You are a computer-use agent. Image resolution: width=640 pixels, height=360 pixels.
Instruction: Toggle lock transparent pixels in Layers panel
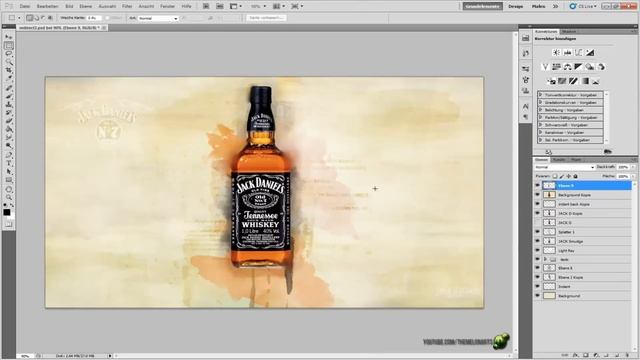pyautogui.click(x=555, y=176)
